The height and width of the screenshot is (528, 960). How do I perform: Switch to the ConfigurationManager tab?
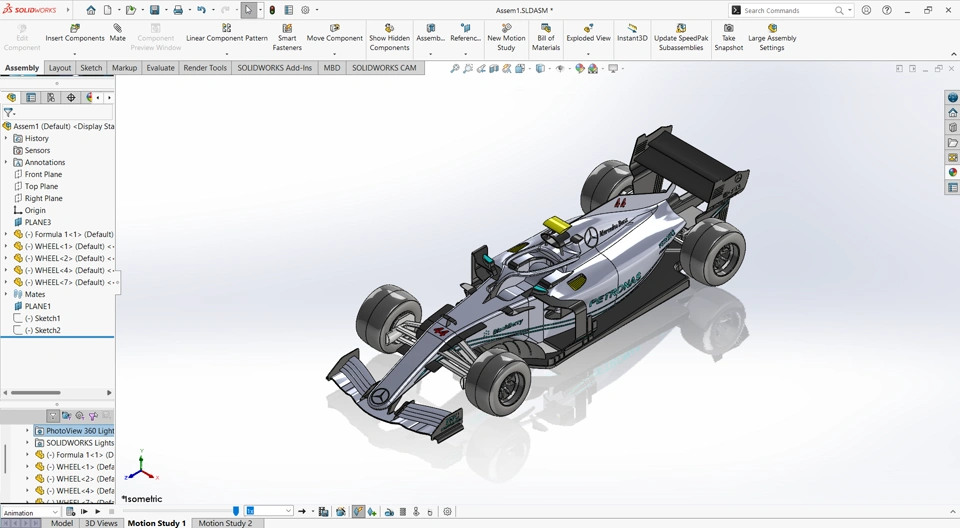tap(51, 97)
